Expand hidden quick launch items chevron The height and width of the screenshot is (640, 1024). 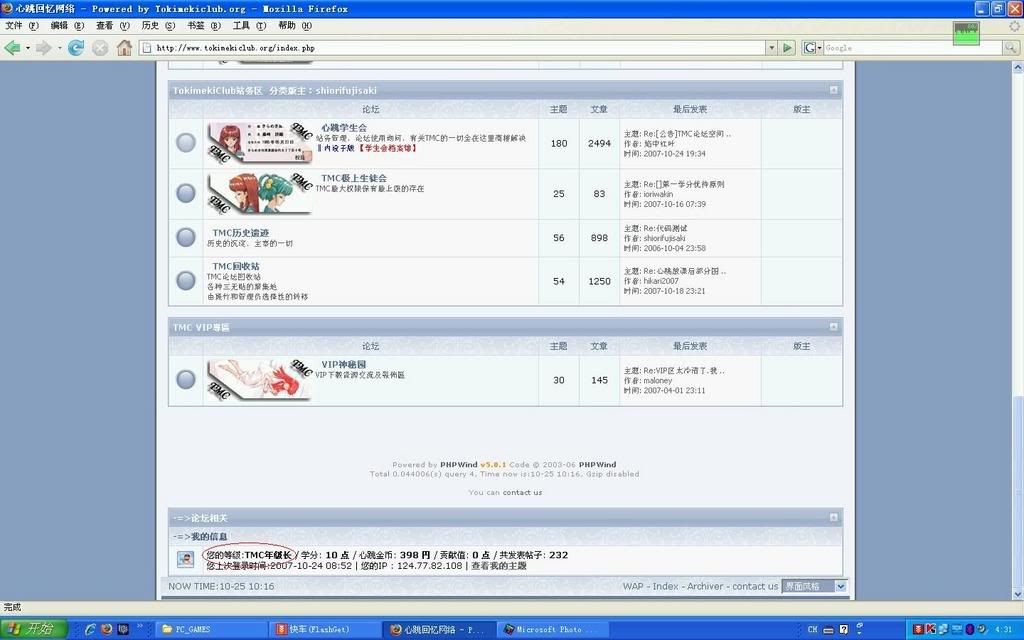tap(139, 626)
